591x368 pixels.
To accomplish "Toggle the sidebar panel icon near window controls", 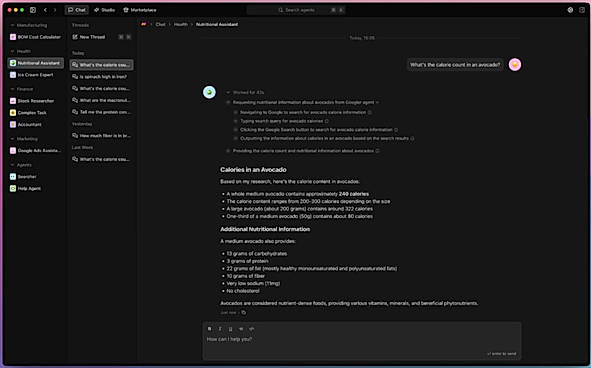I will click(x=33, y=10).
